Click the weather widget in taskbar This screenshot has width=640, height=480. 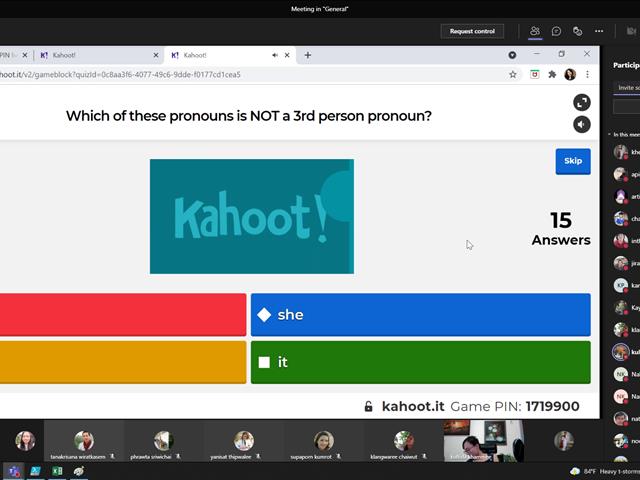tap(605, 472)
